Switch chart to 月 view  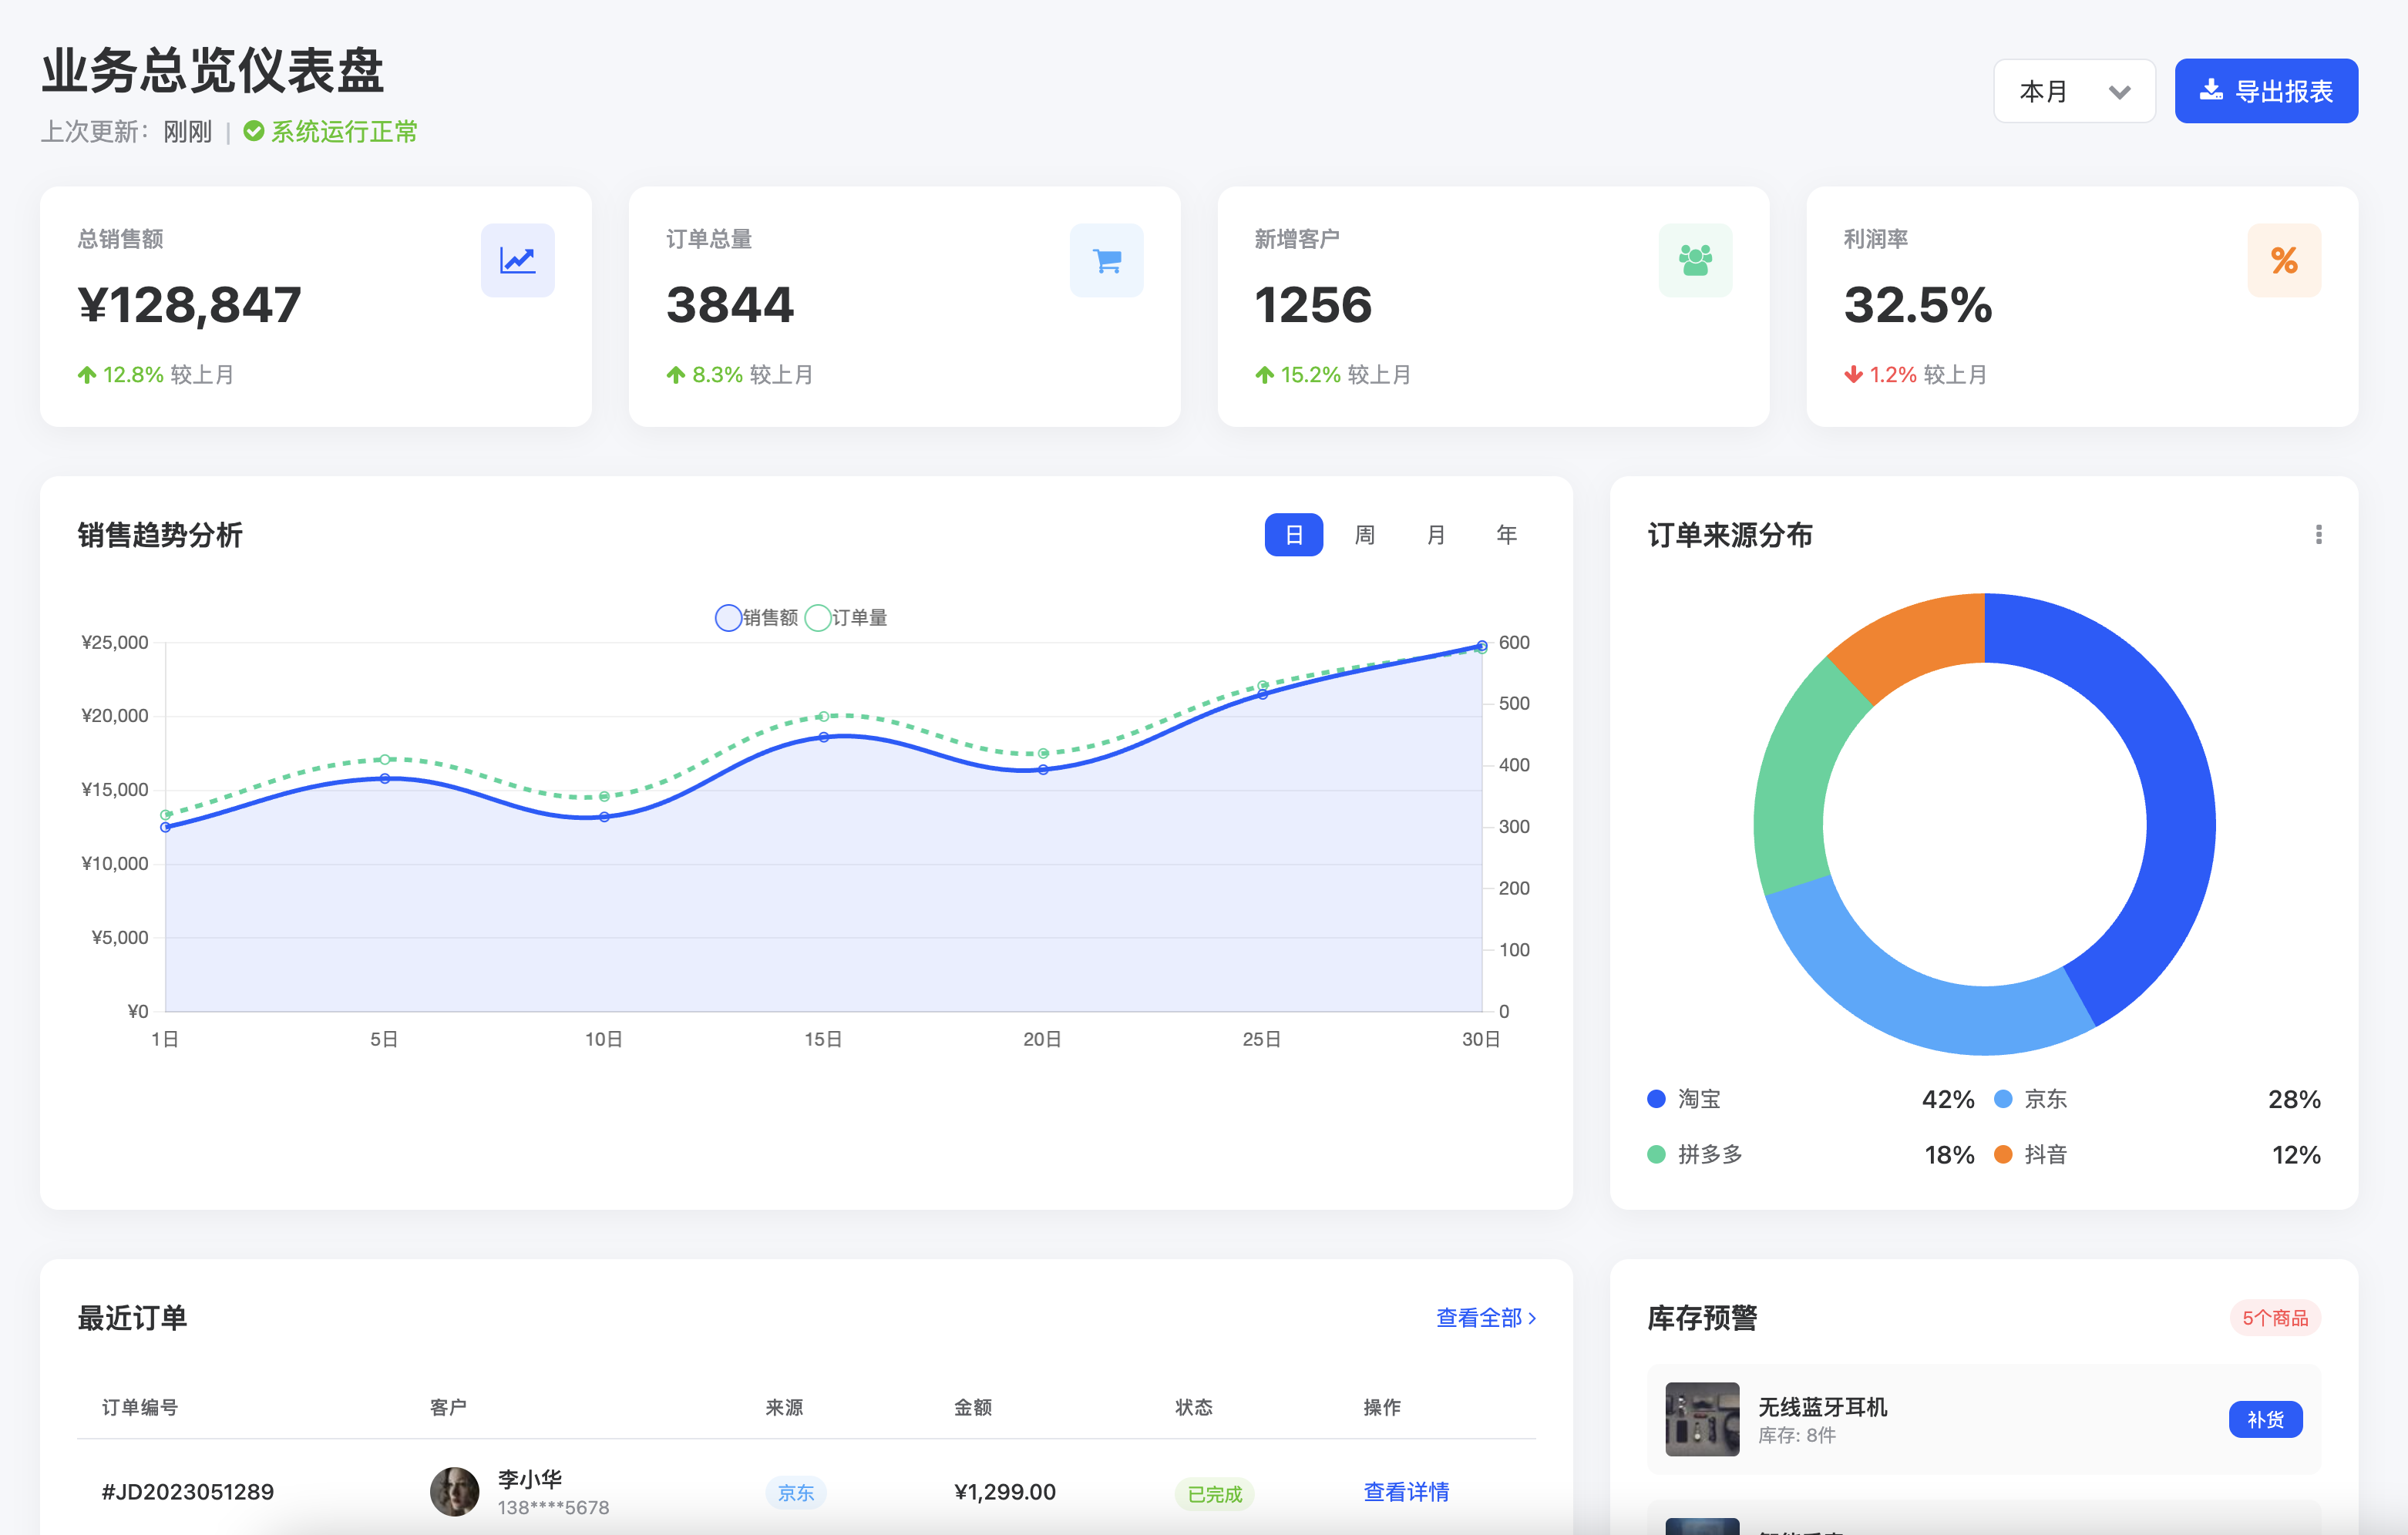coord(1436,535)
